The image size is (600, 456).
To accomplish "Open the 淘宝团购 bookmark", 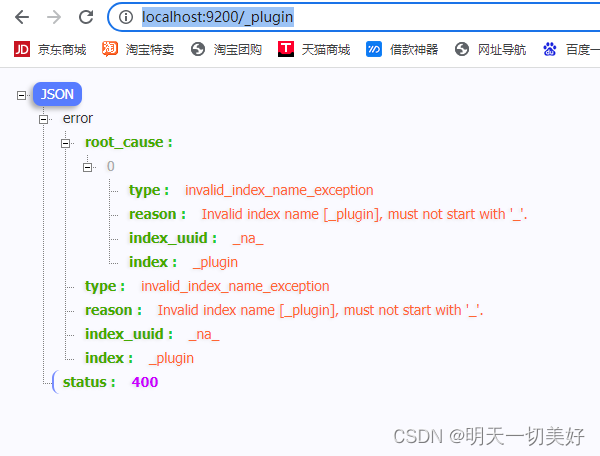I will (238, 50).
